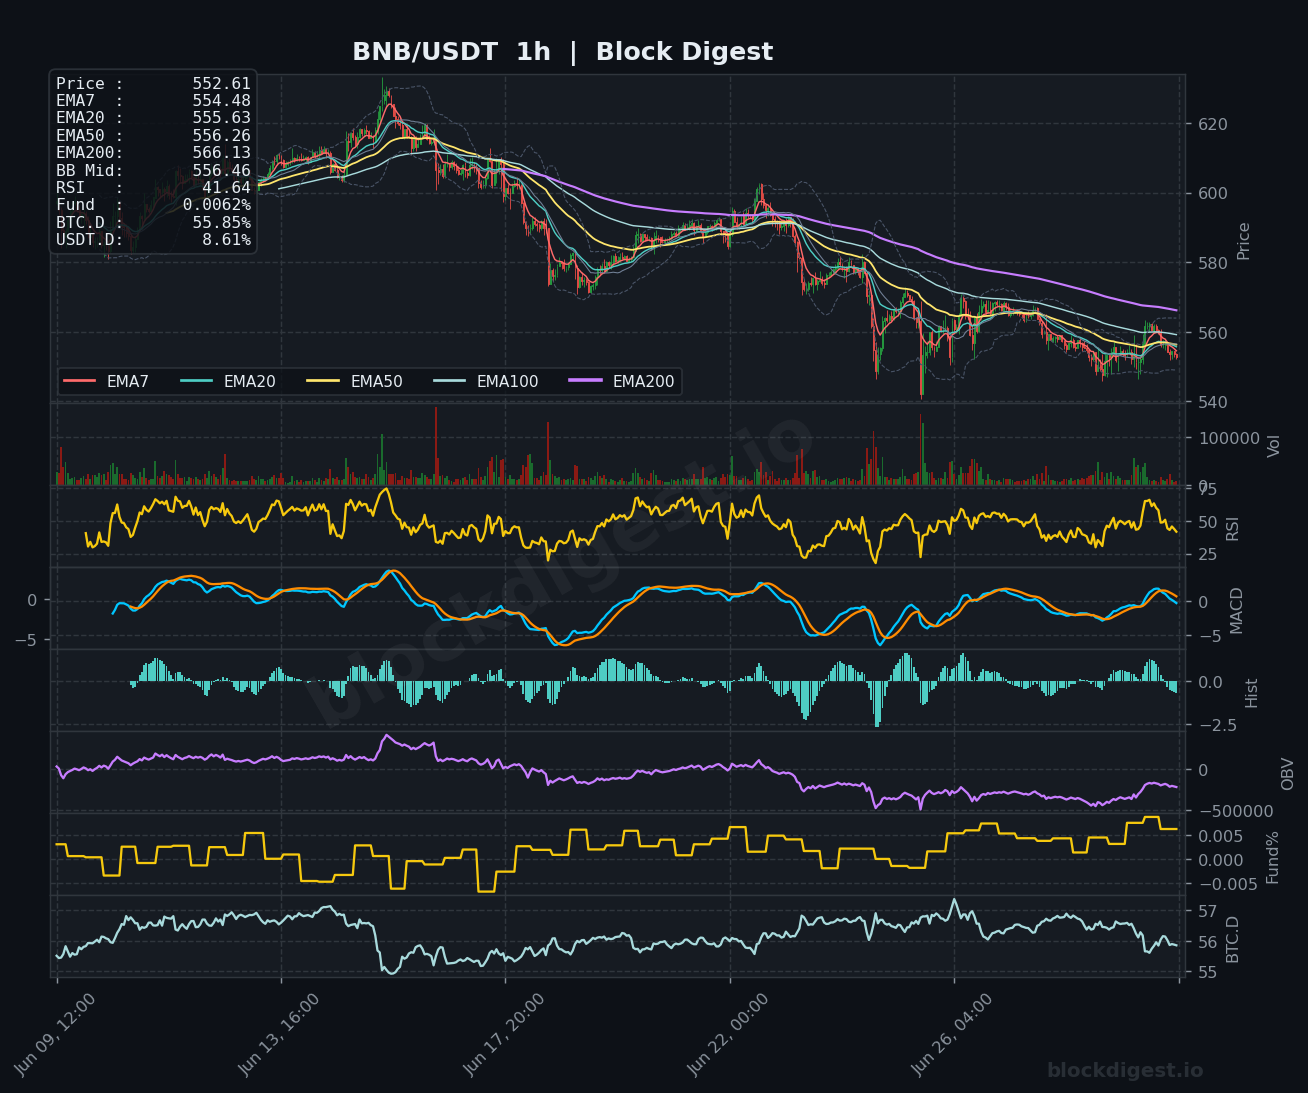Image resolution: width=1308 pixels, height=1093 pixels.
Task: Click the RSI value 41.64
Action: pyautogui.click(x=226, y=188)
